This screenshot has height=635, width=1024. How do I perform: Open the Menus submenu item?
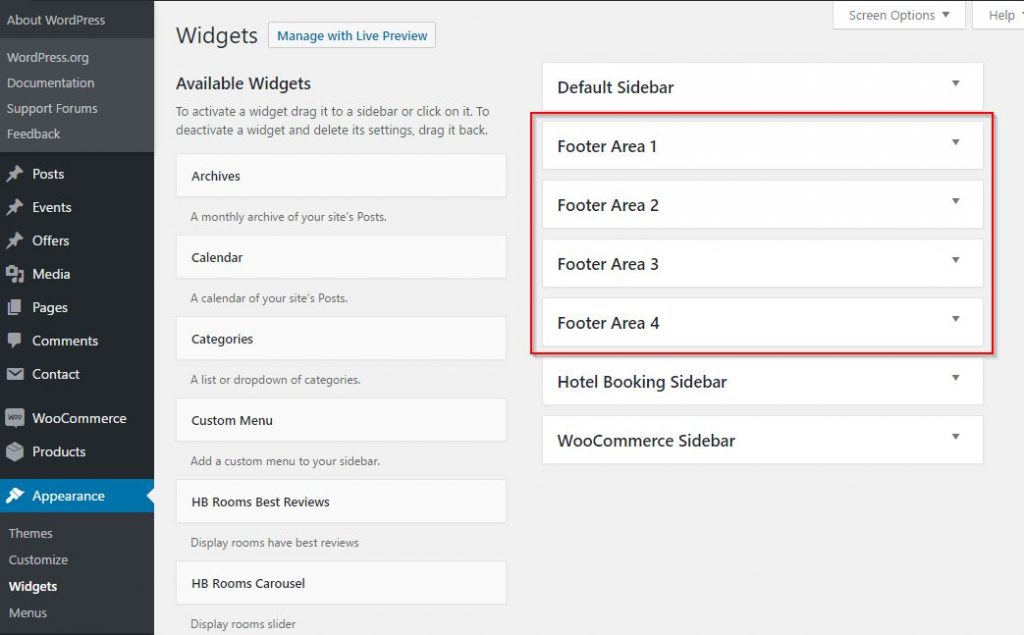pos(28,613)
